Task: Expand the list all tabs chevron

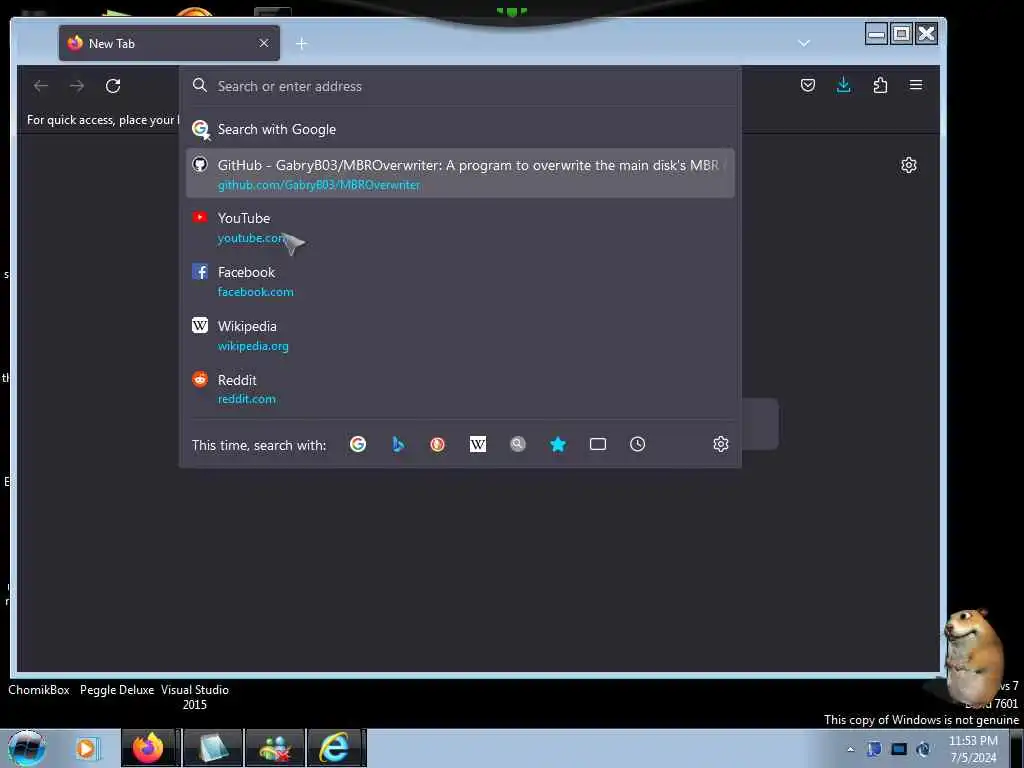Action: 804,43
